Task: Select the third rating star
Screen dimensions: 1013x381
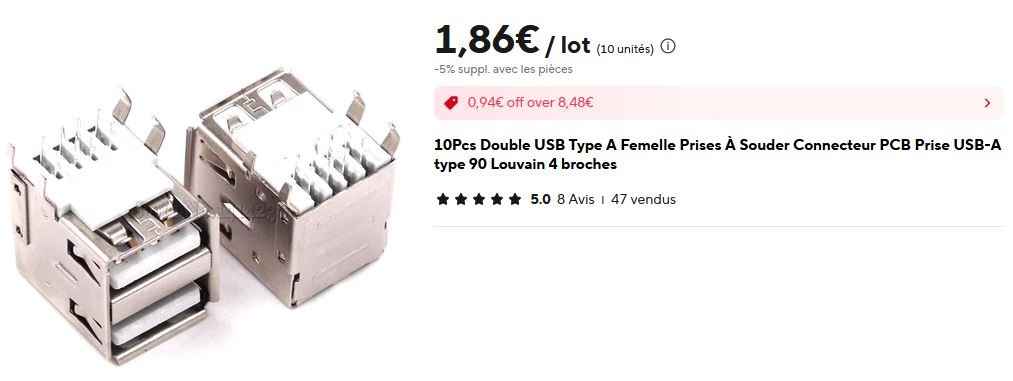Action: [479, 200]
